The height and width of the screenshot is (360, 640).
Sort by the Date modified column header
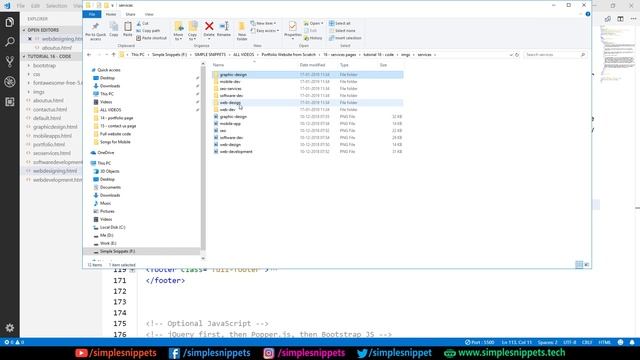[x=312, y=65]
